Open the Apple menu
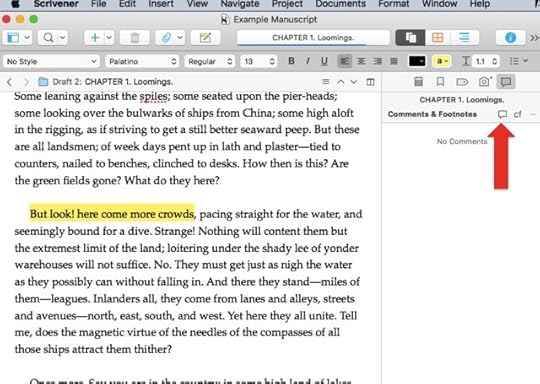This screenshot has height=384, width=540. pyautogui.click(x=15, y=4)
